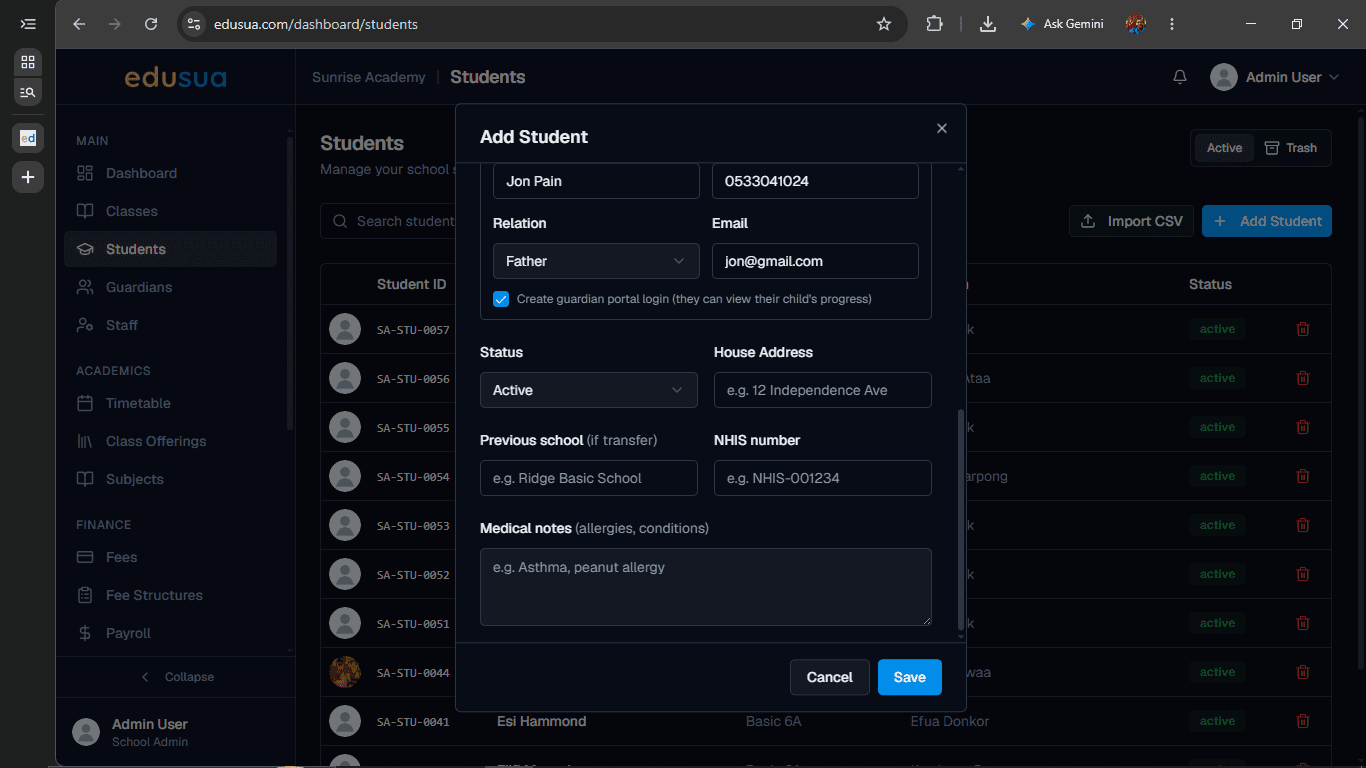Delete student SA-STU-0044 with trash icon
Viewport: 1366px width, 768px height.
[1302, 672]
